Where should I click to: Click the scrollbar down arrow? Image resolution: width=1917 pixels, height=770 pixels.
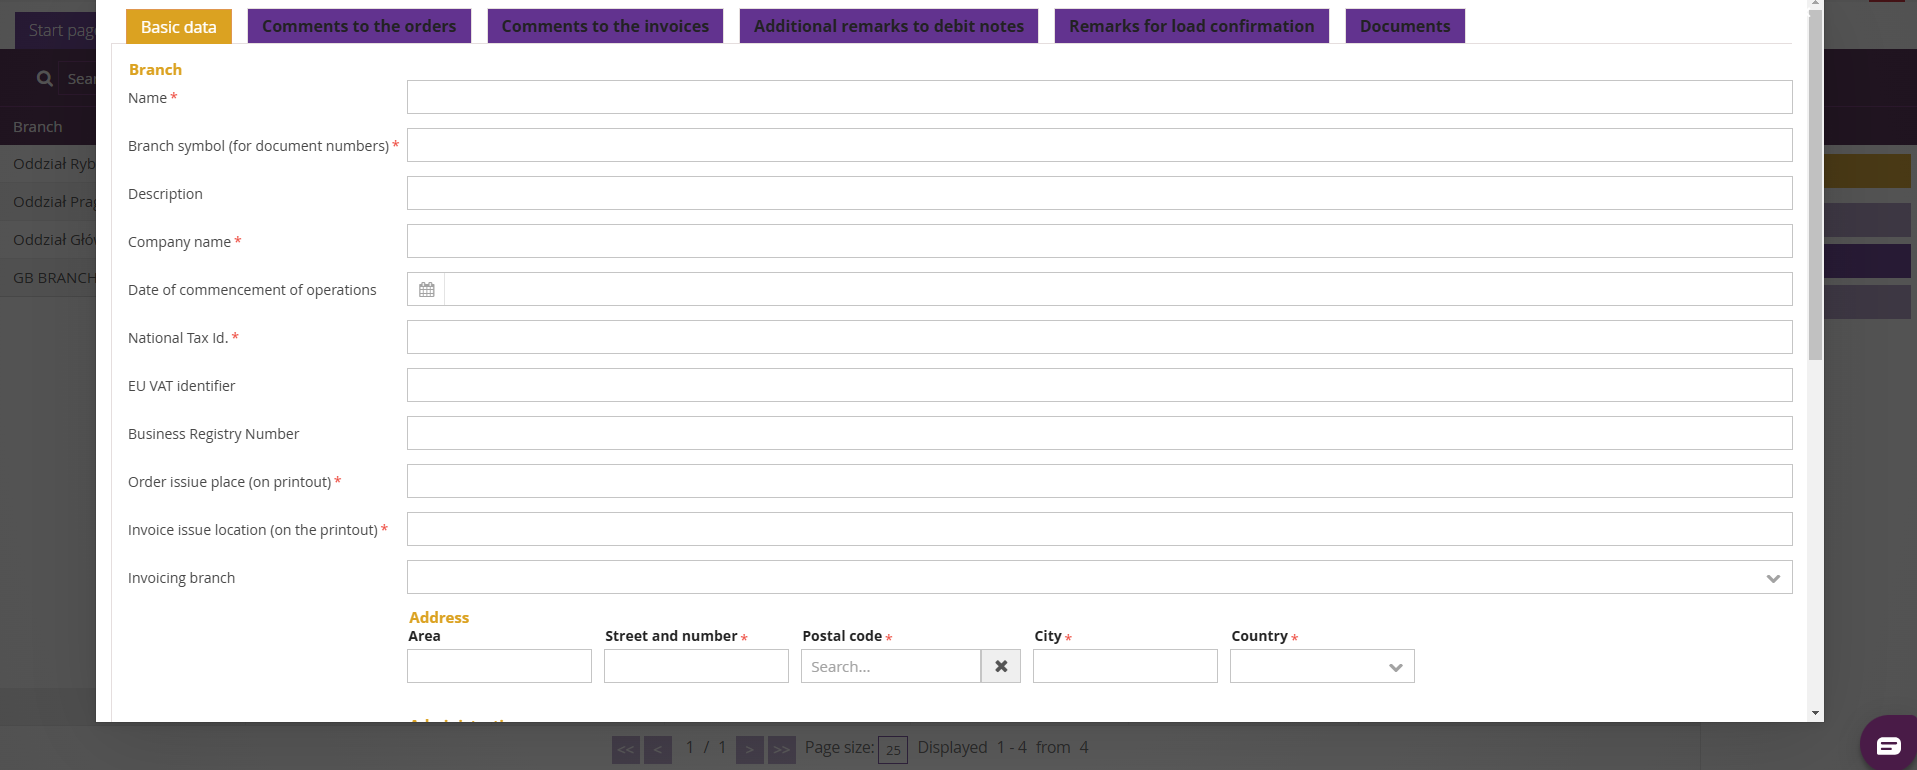[x=1815, y=713]
